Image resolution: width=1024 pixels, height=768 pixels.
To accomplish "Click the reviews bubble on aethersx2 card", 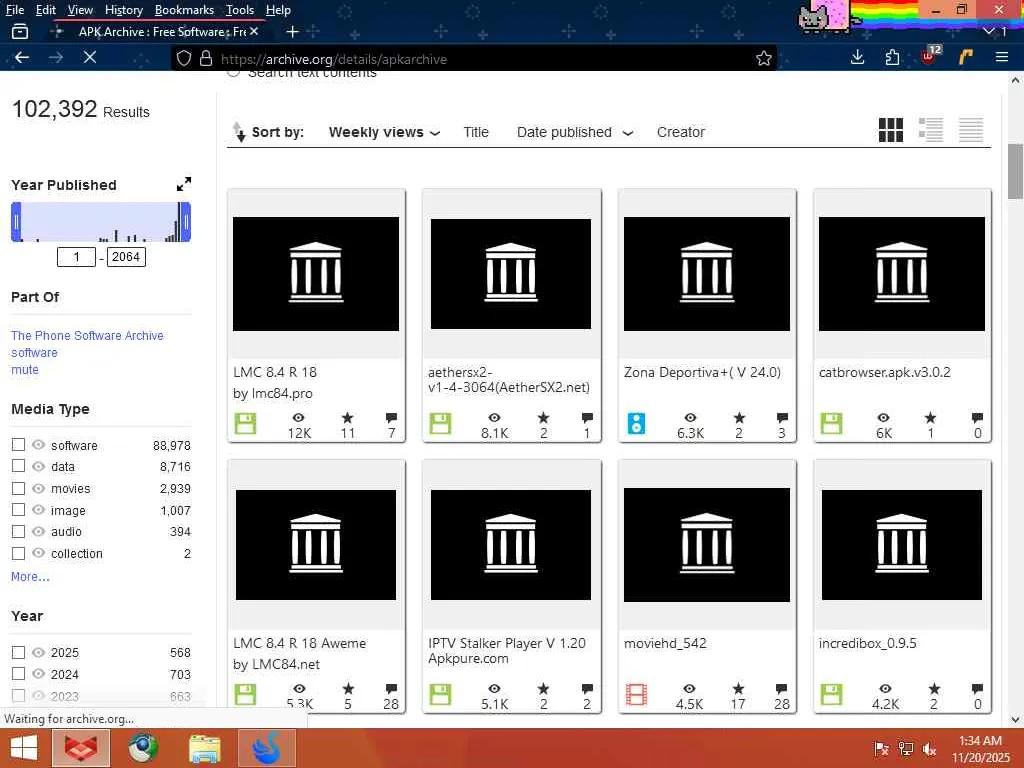I will tap(587, 418).
